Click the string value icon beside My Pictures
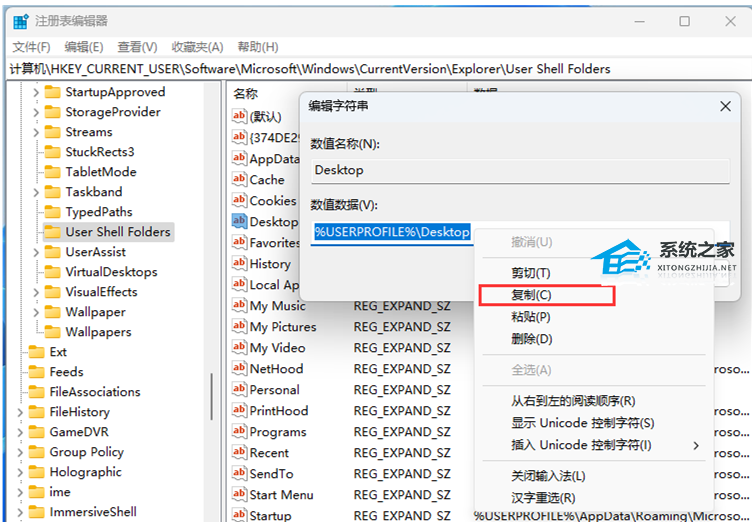 click(239, 326)
